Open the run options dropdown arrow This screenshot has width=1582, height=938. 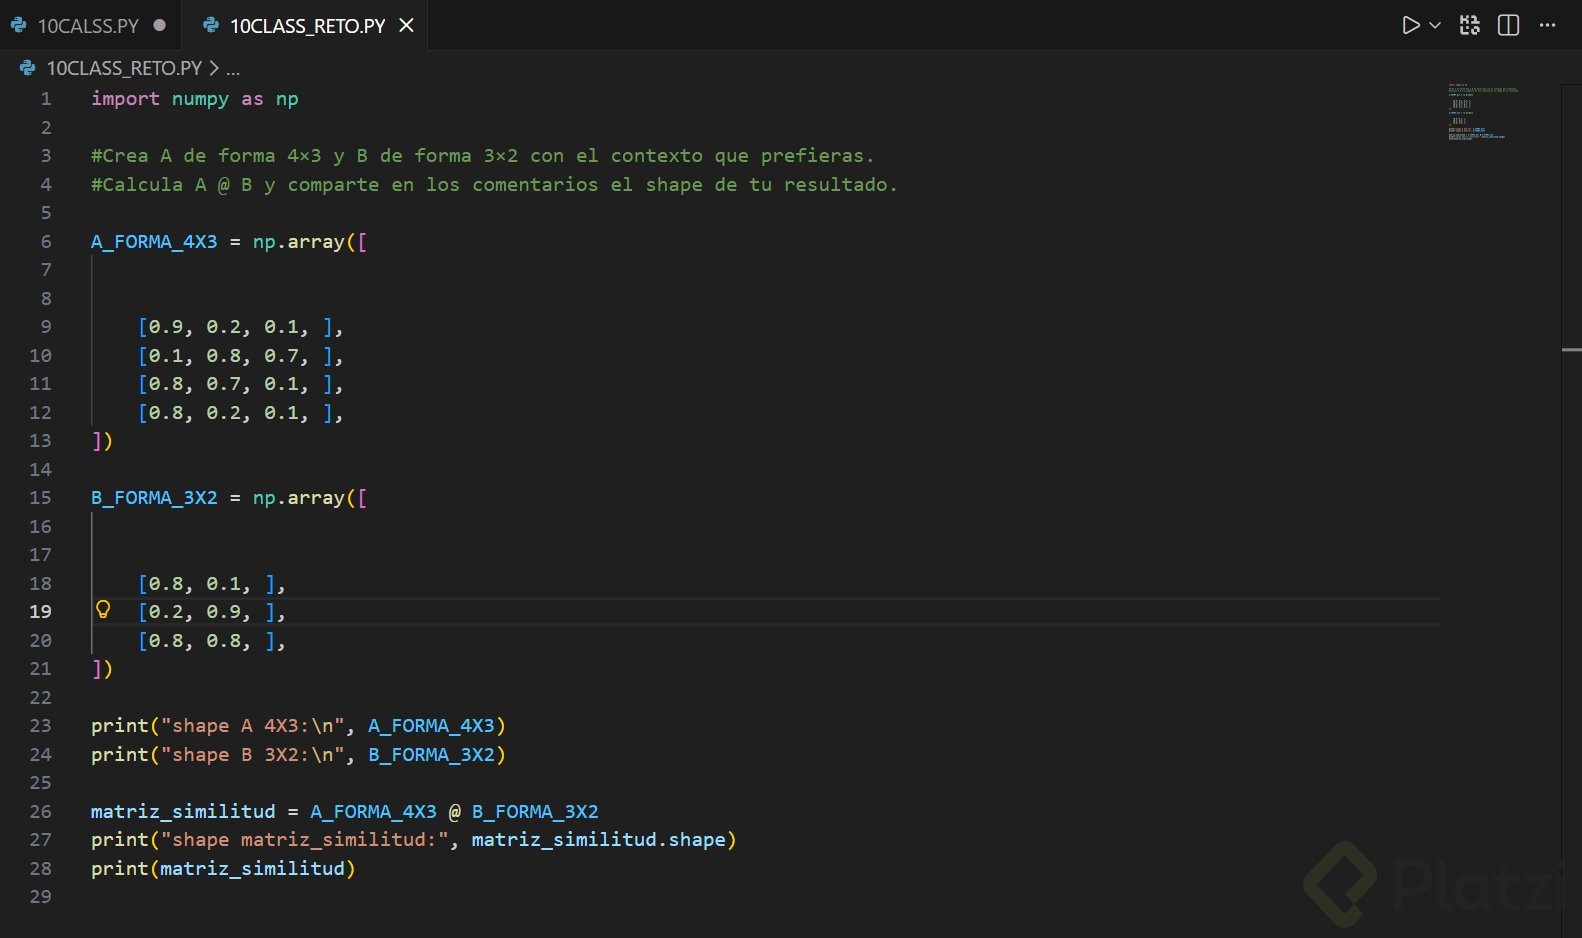tap(1435, 26)
